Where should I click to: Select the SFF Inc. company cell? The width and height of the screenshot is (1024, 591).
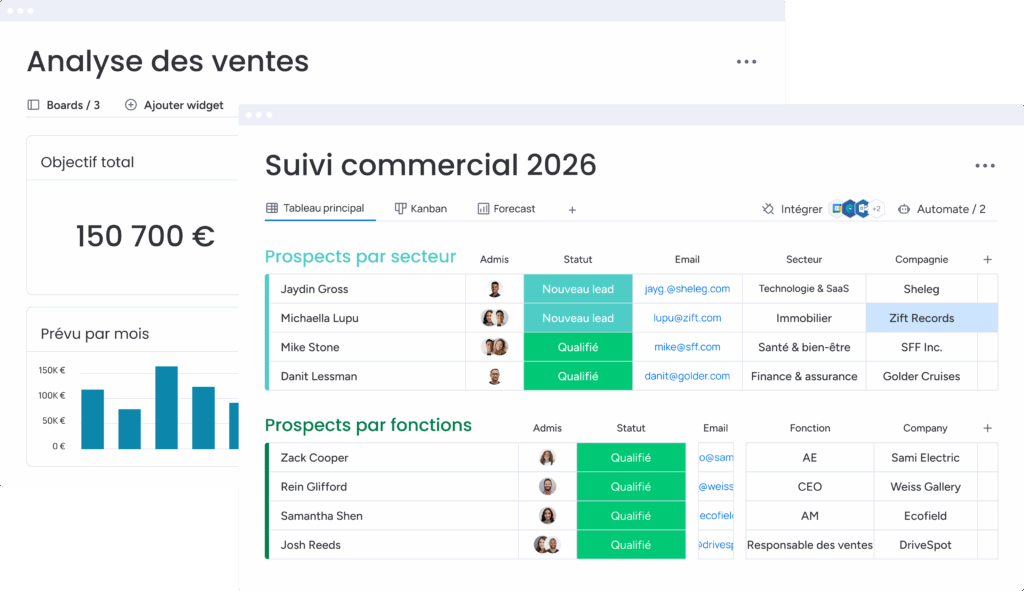tap(921, 347)
